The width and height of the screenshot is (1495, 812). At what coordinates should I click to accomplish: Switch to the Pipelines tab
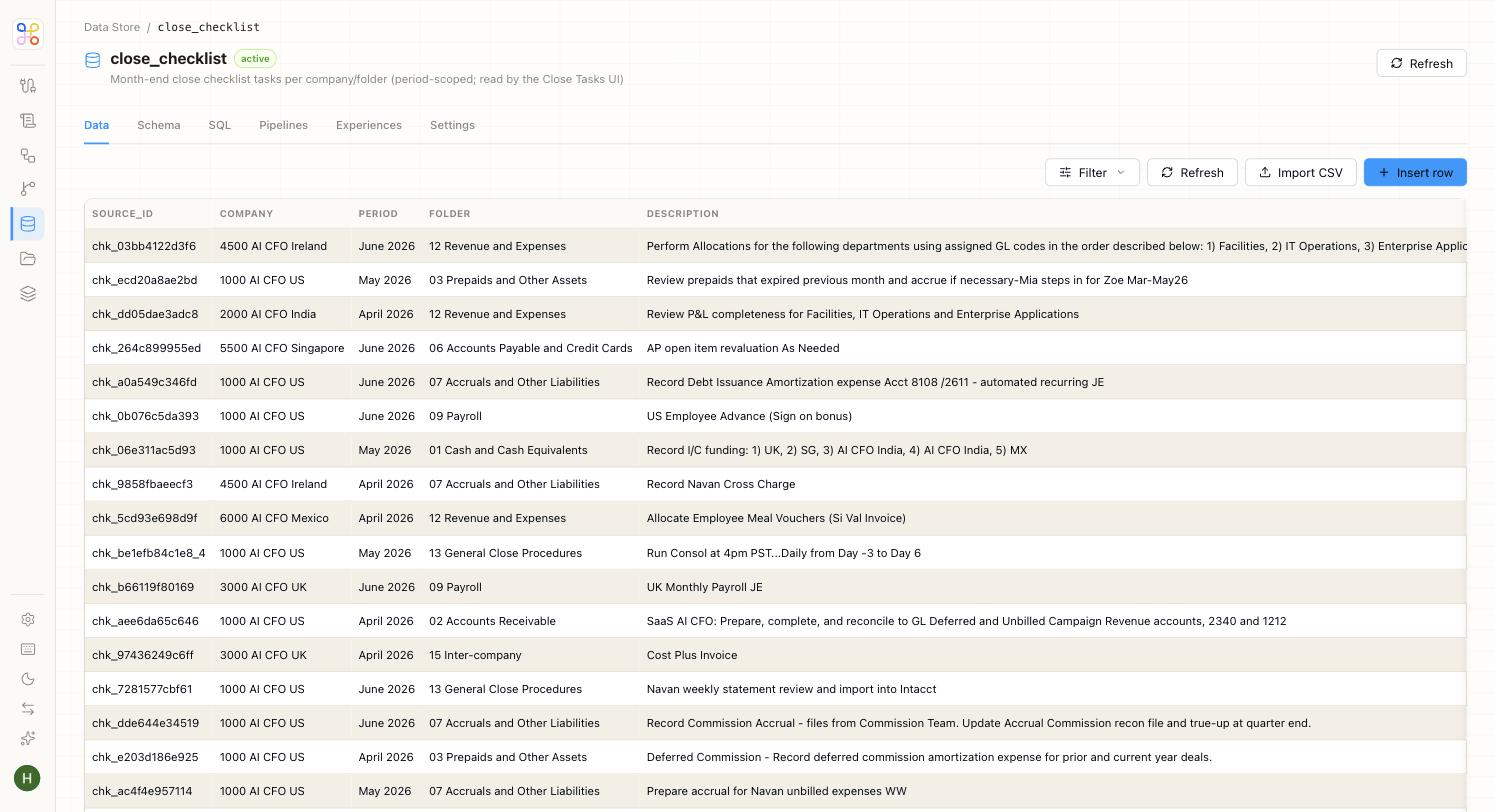pyautogui.click(x=283, y=125)
